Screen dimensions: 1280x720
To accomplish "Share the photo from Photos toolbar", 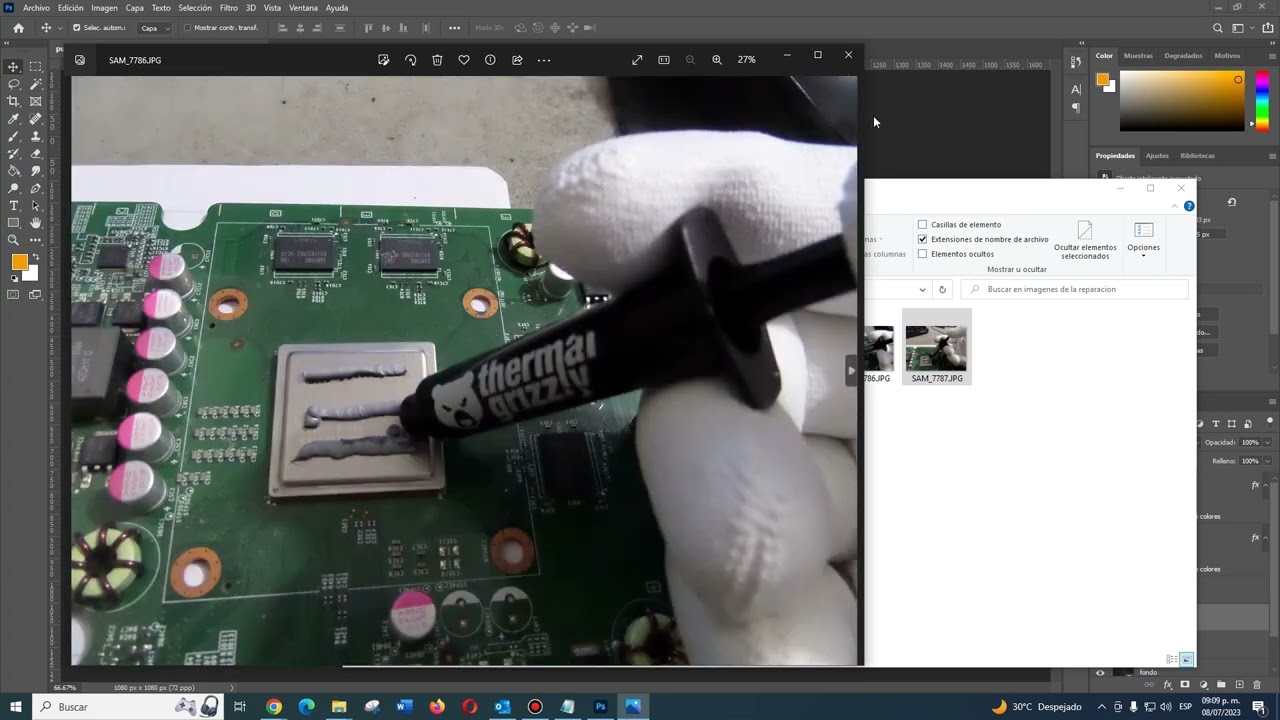I will tap(517, 60).
